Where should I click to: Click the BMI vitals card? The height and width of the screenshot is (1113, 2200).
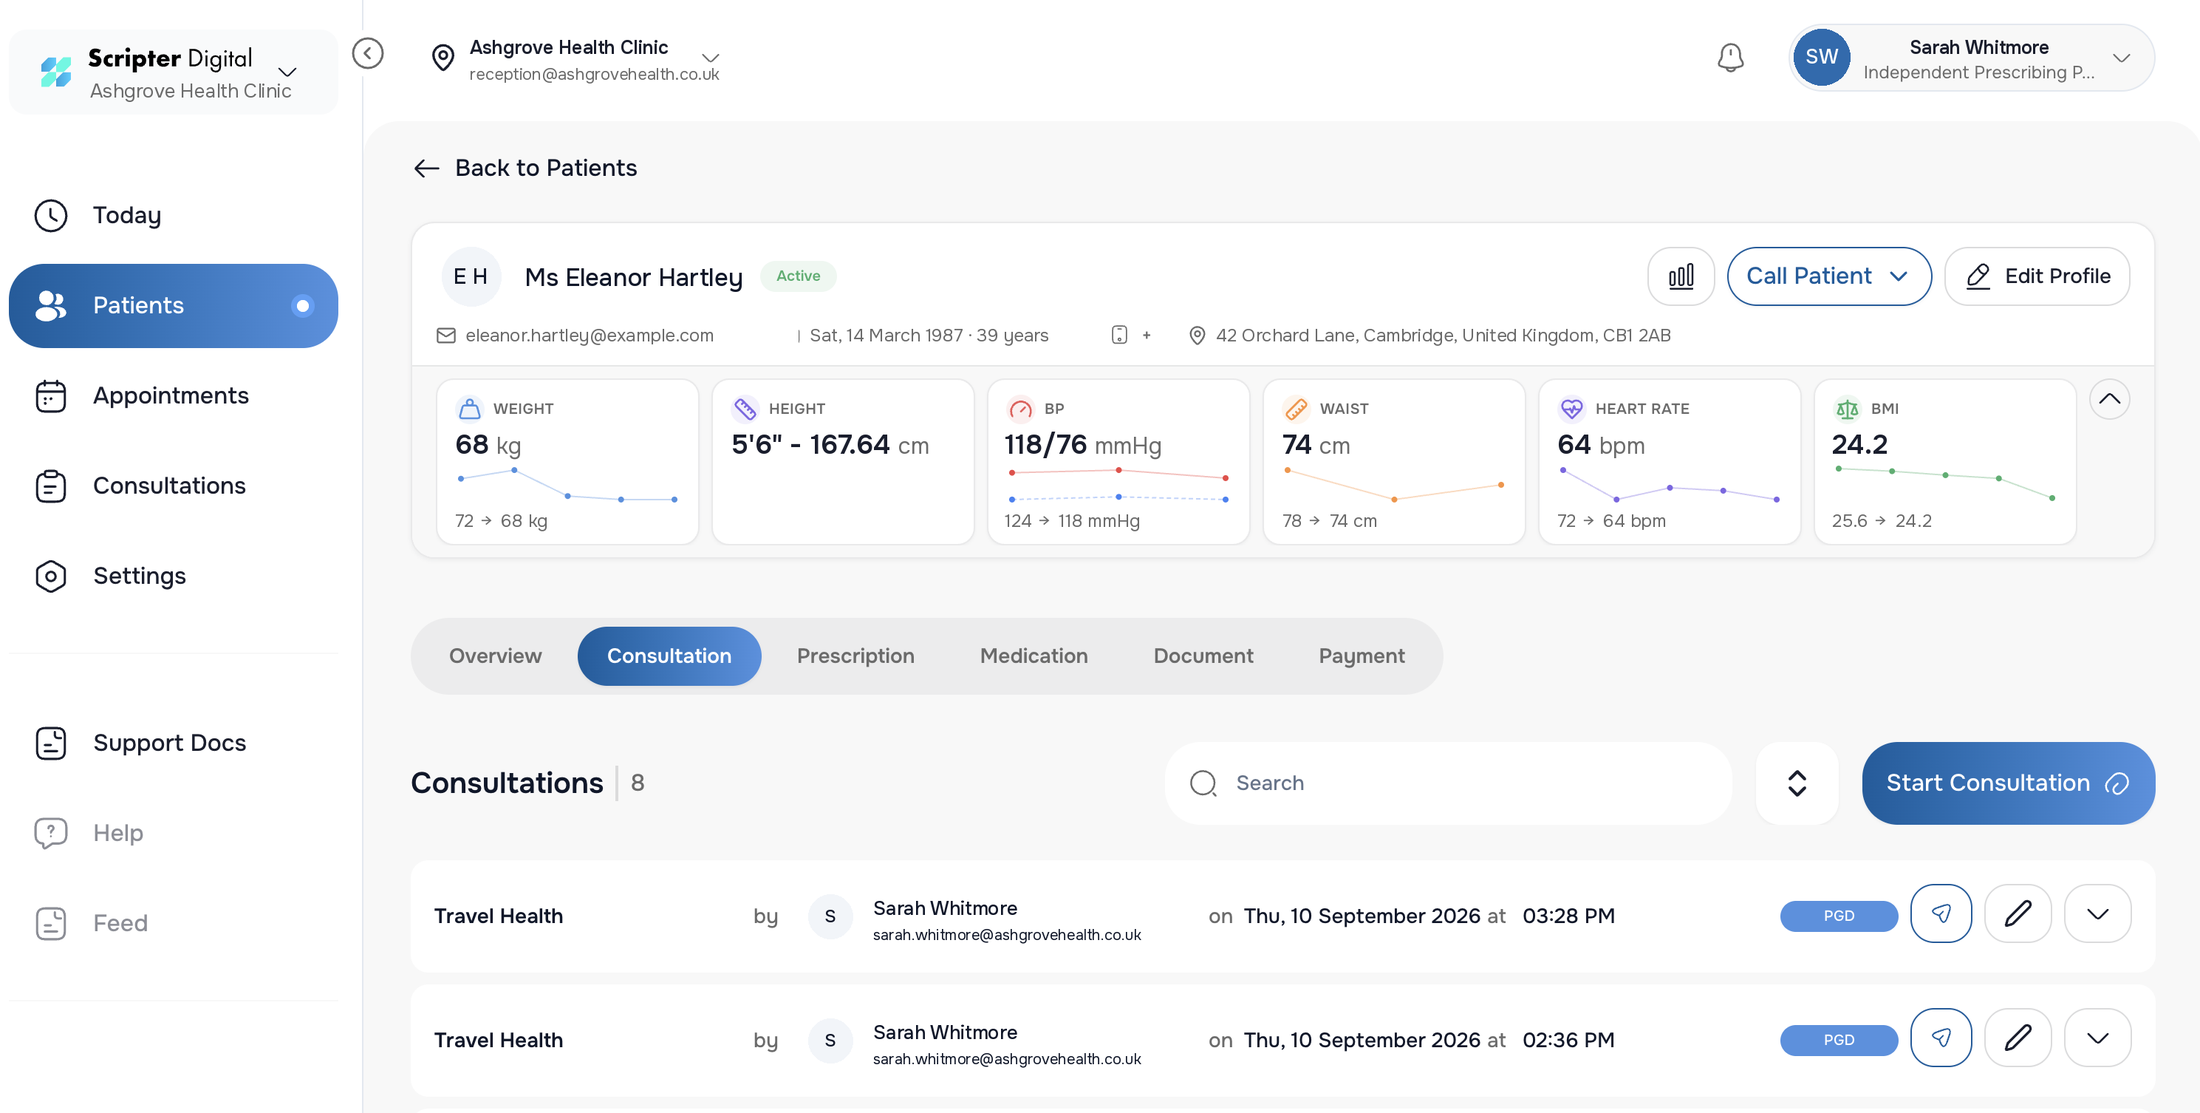[1945, 462]
